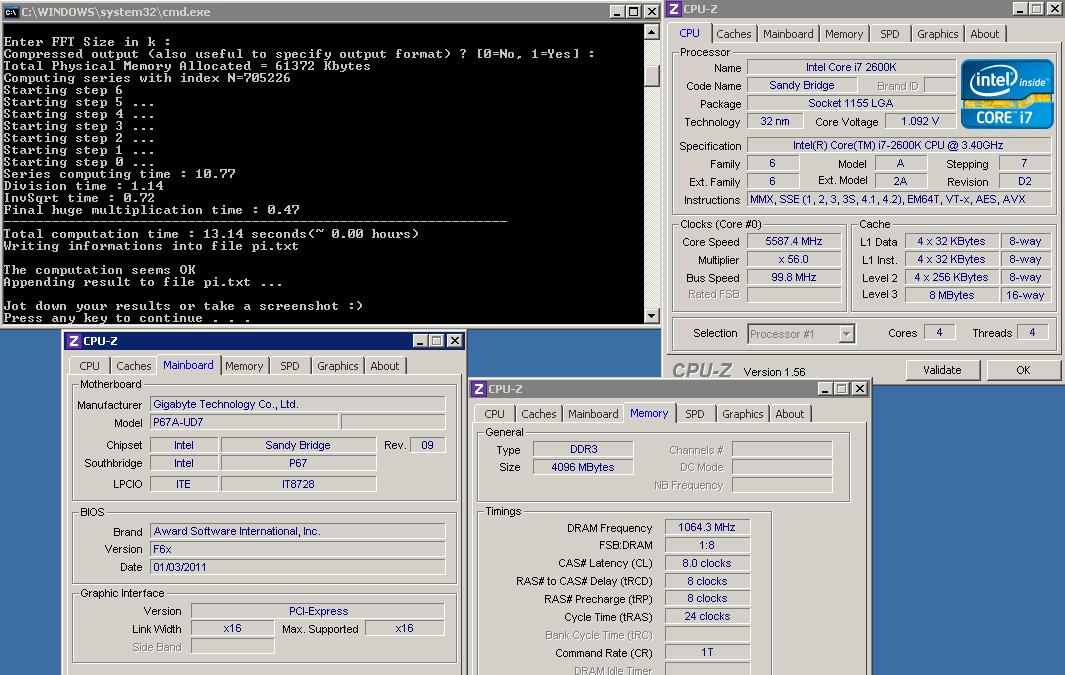
Task: Switch to SPD tab in the Mainboard window
Action: tap(289, 366)
